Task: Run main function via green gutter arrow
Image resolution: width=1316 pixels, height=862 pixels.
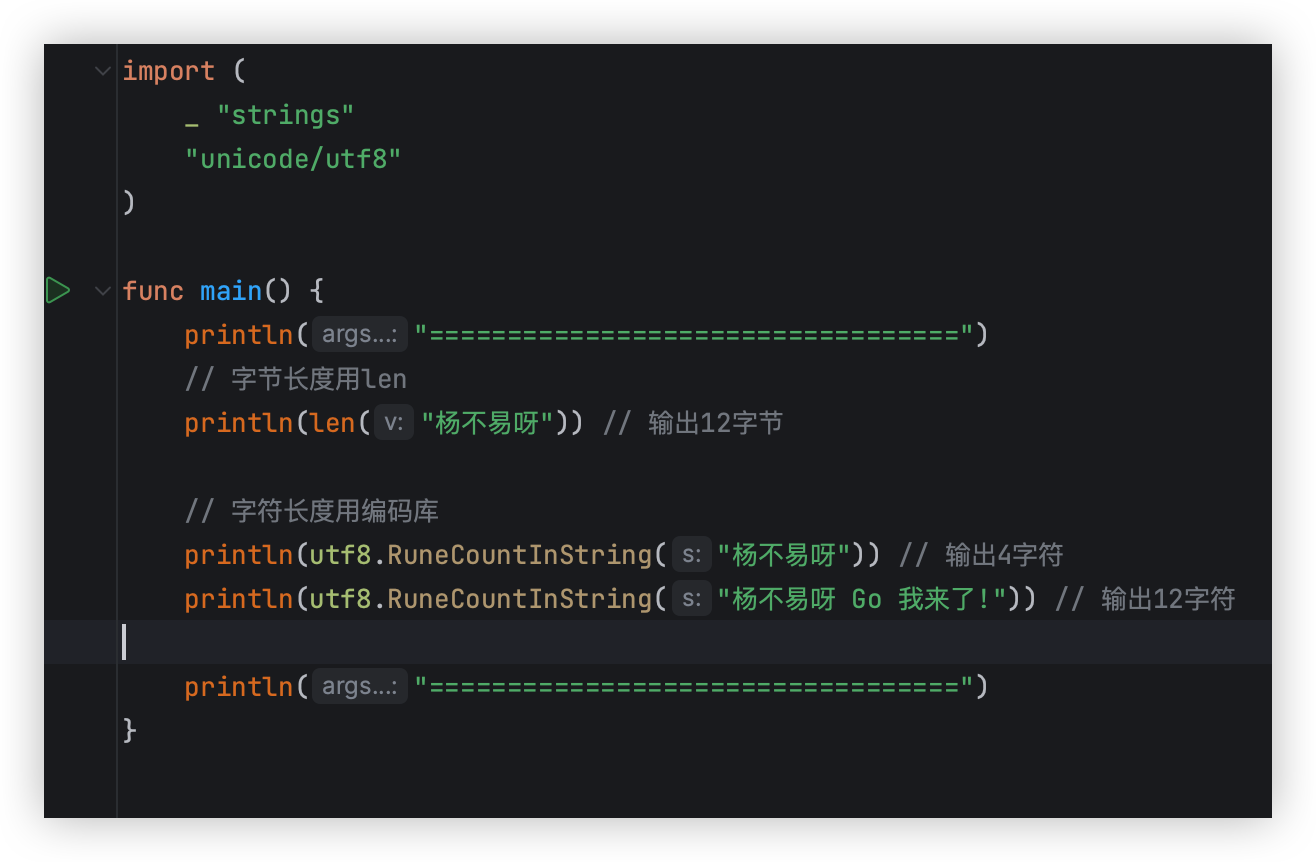Action: click(58, 291)
